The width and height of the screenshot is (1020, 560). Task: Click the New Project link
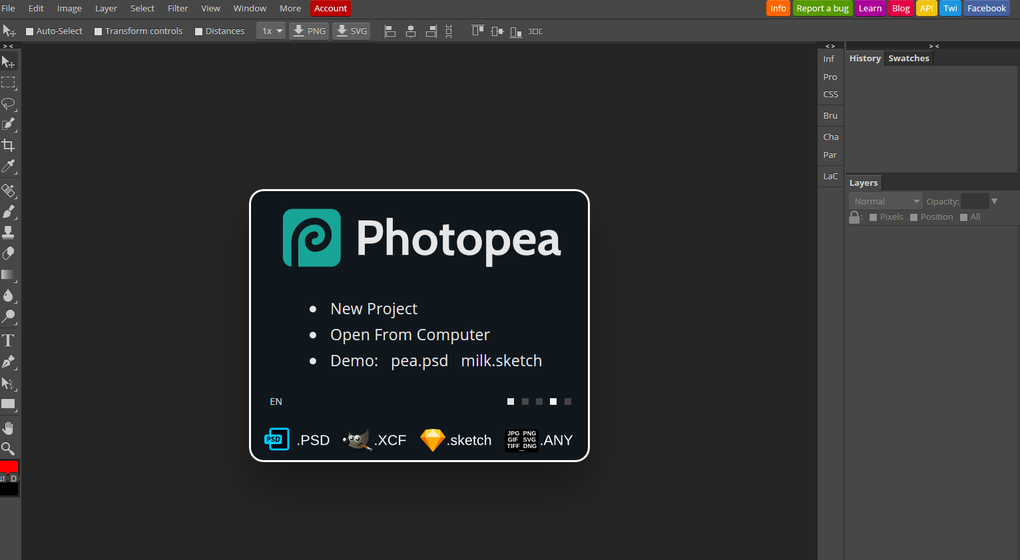(373, 309)
